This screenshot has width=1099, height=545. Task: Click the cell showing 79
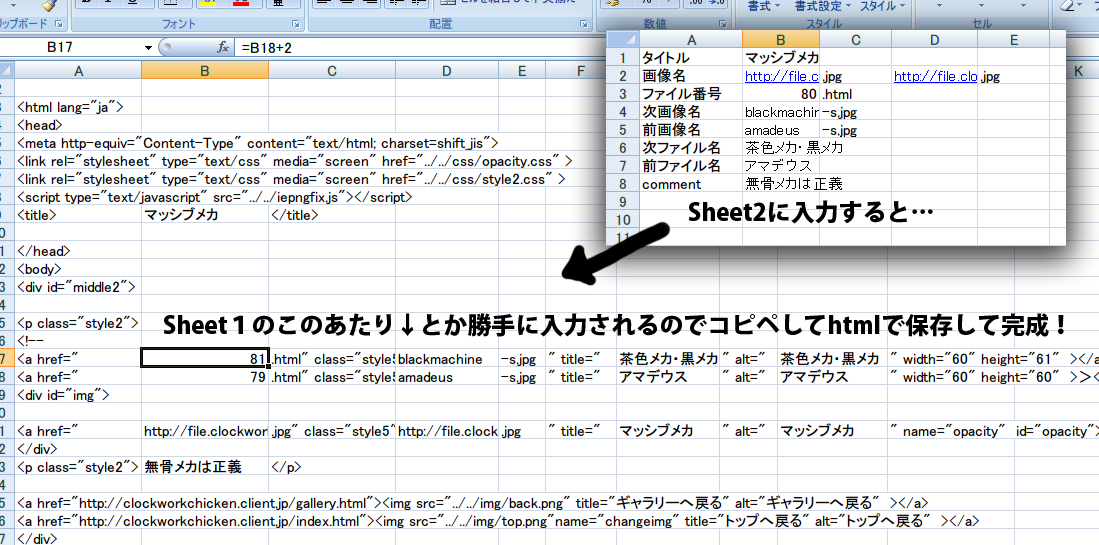click(x=205, y=378)
